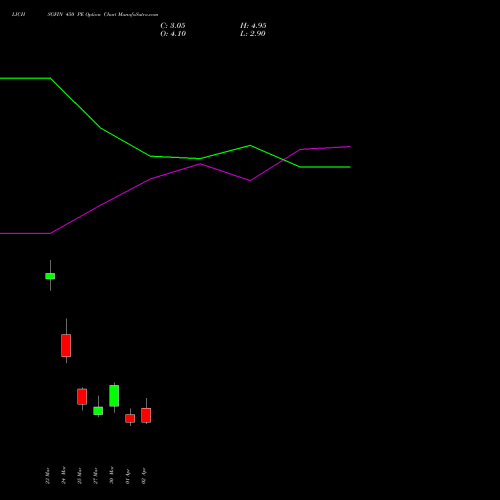Click the red candlestick for 01 Apr
The height and width of the screenshot is (500, 500).
click(130, 418)
